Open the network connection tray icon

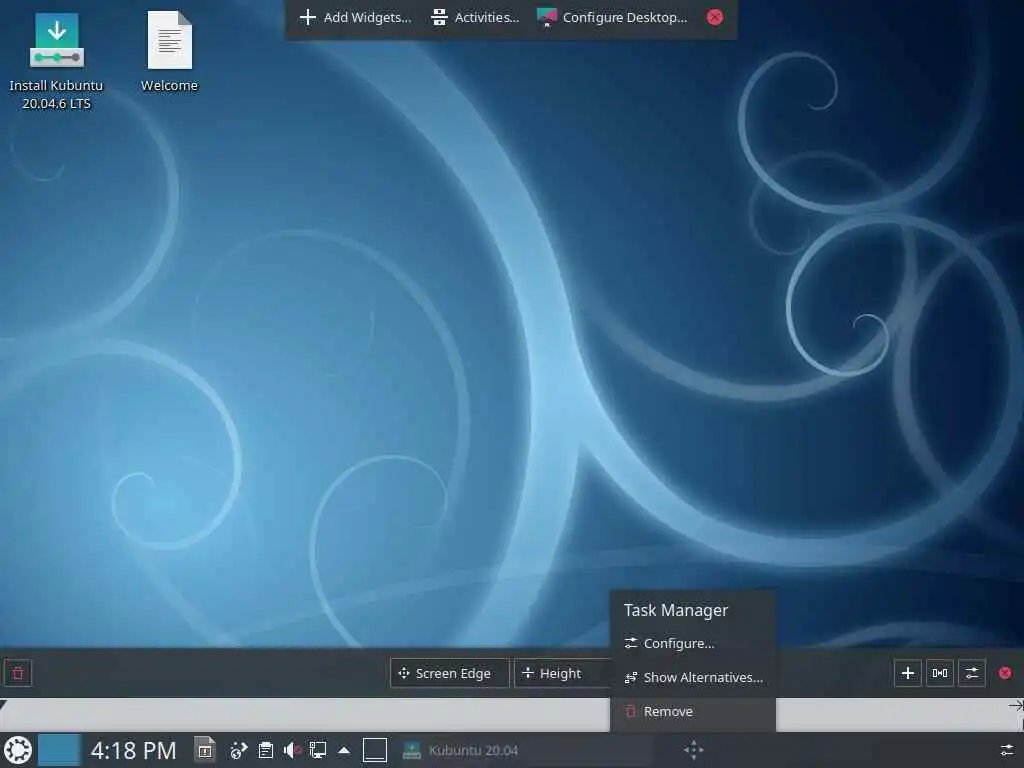(318, 750)
